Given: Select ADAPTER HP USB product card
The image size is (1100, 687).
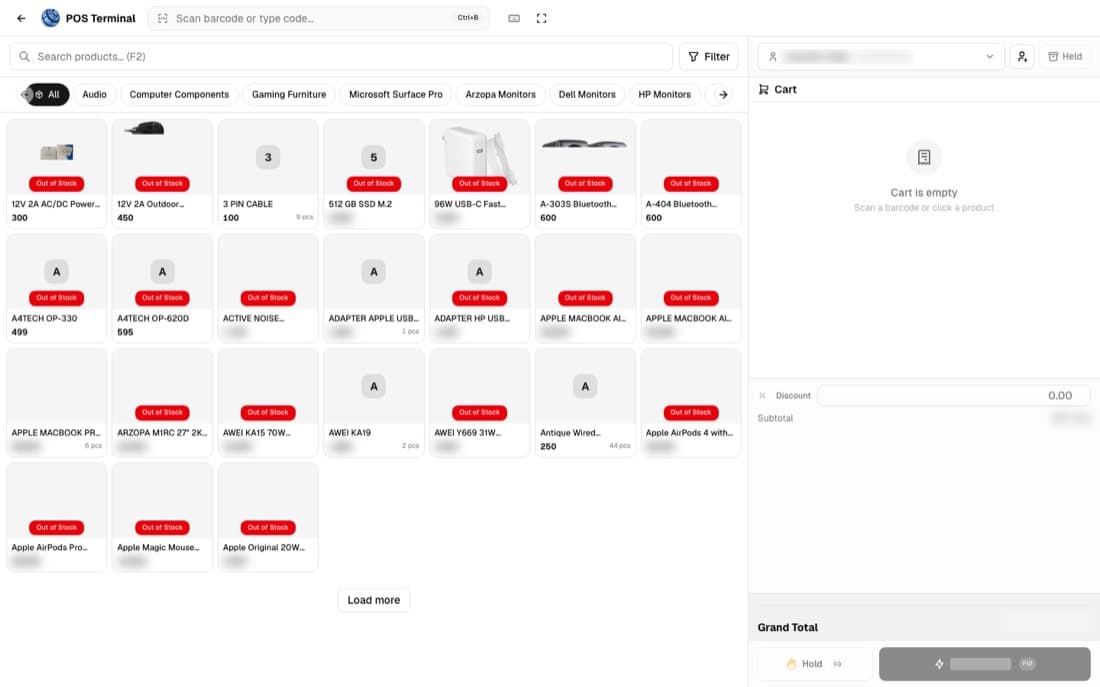Looking at the screenshot, I should point(480,288).
